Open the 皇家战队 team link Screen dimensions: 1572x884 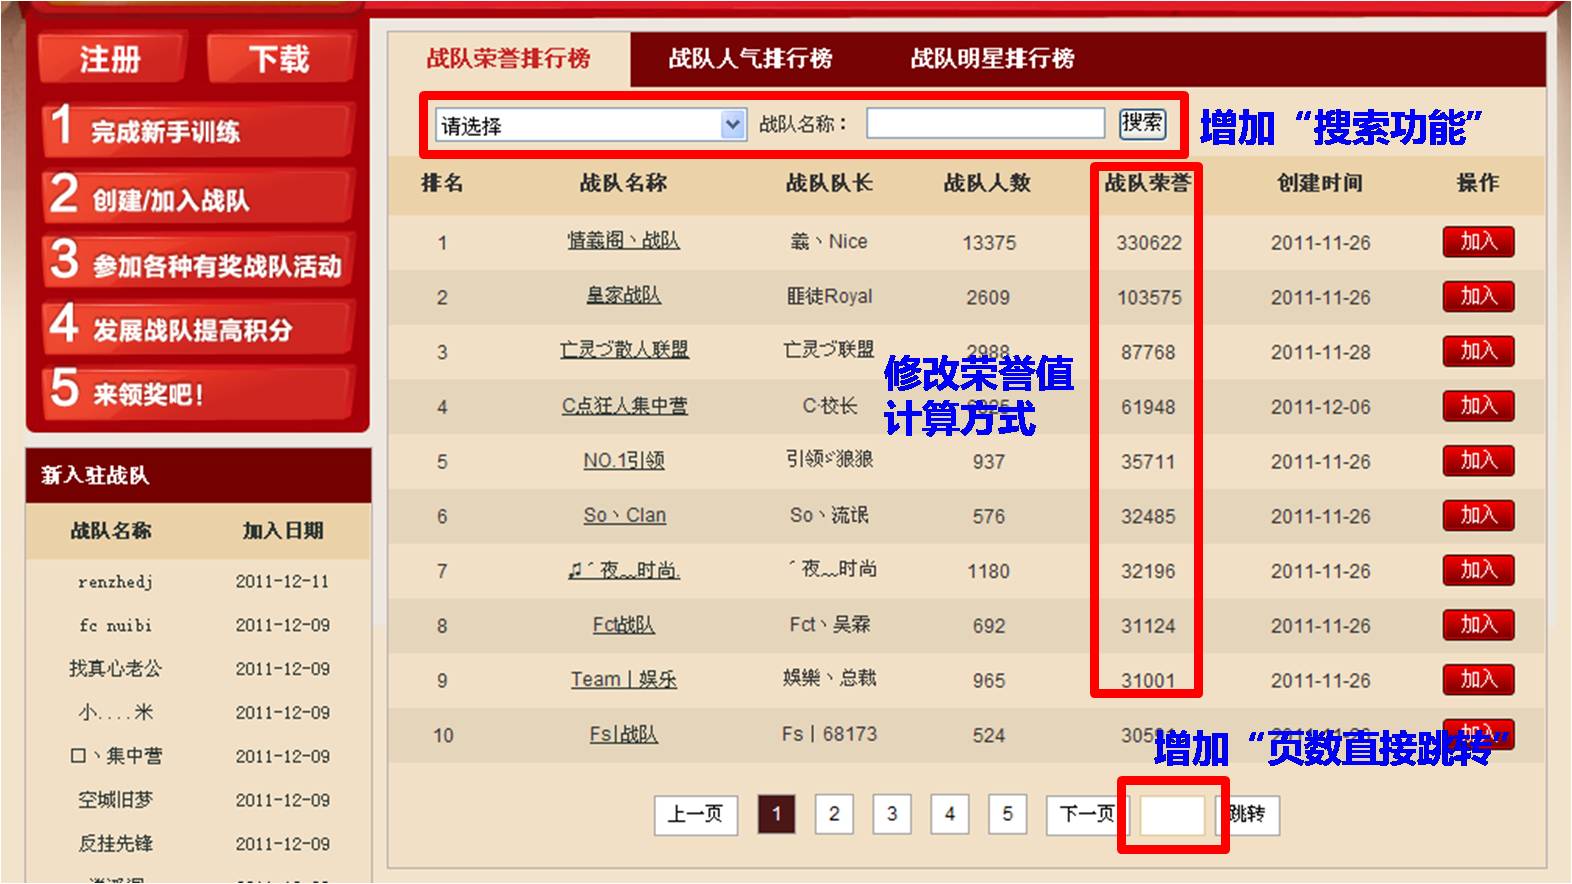click(623, 296)
